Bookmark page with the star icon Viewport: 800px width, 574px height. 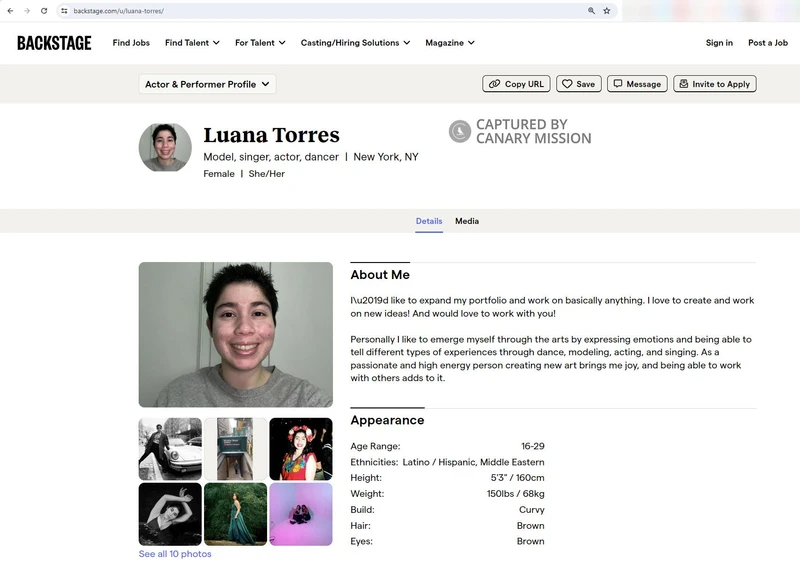pyautogui.click(x=607, y=11)
